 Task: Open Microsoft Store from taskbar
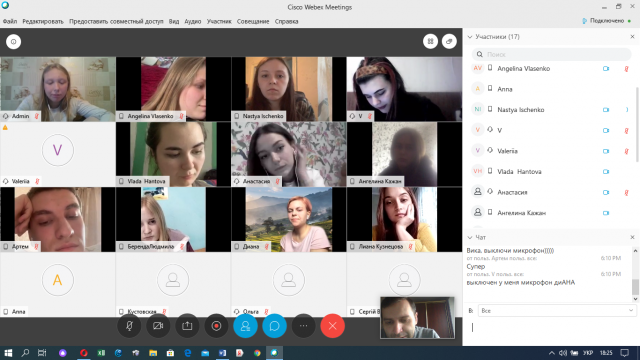click(170, 353)
